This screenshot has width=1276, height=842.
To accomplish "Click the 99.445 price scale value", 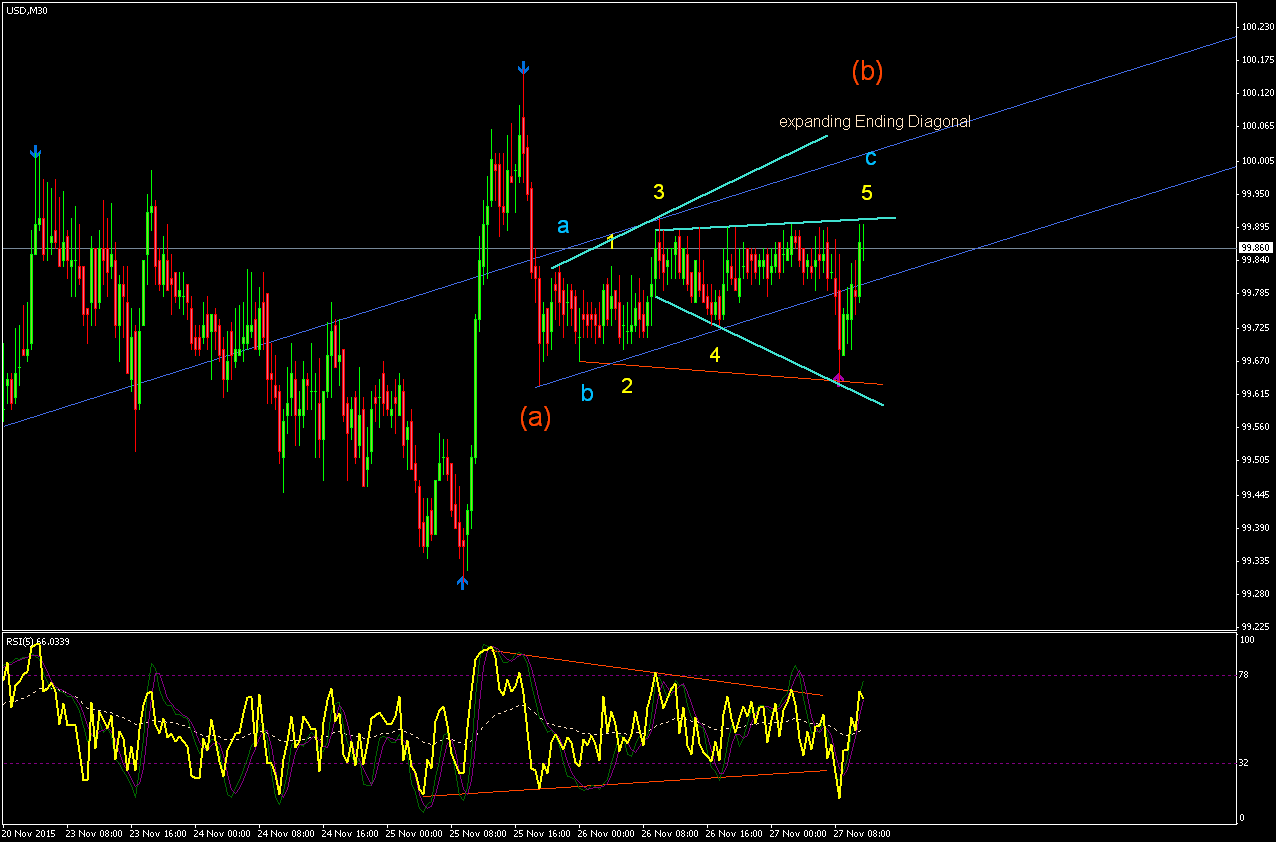I will pos(1256,494).
